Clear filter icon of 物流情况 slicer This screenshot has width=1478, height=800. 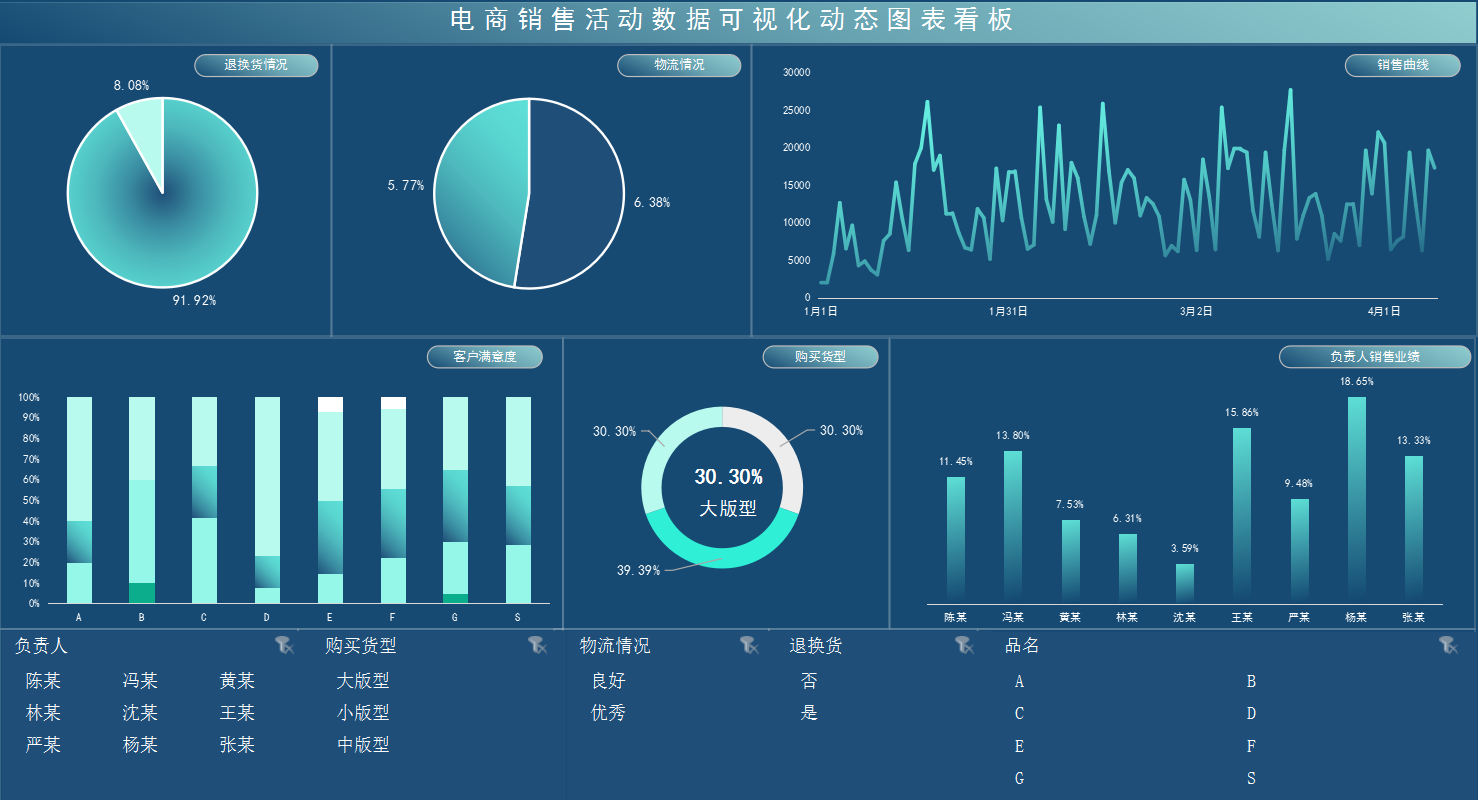(x=749, y=645)
